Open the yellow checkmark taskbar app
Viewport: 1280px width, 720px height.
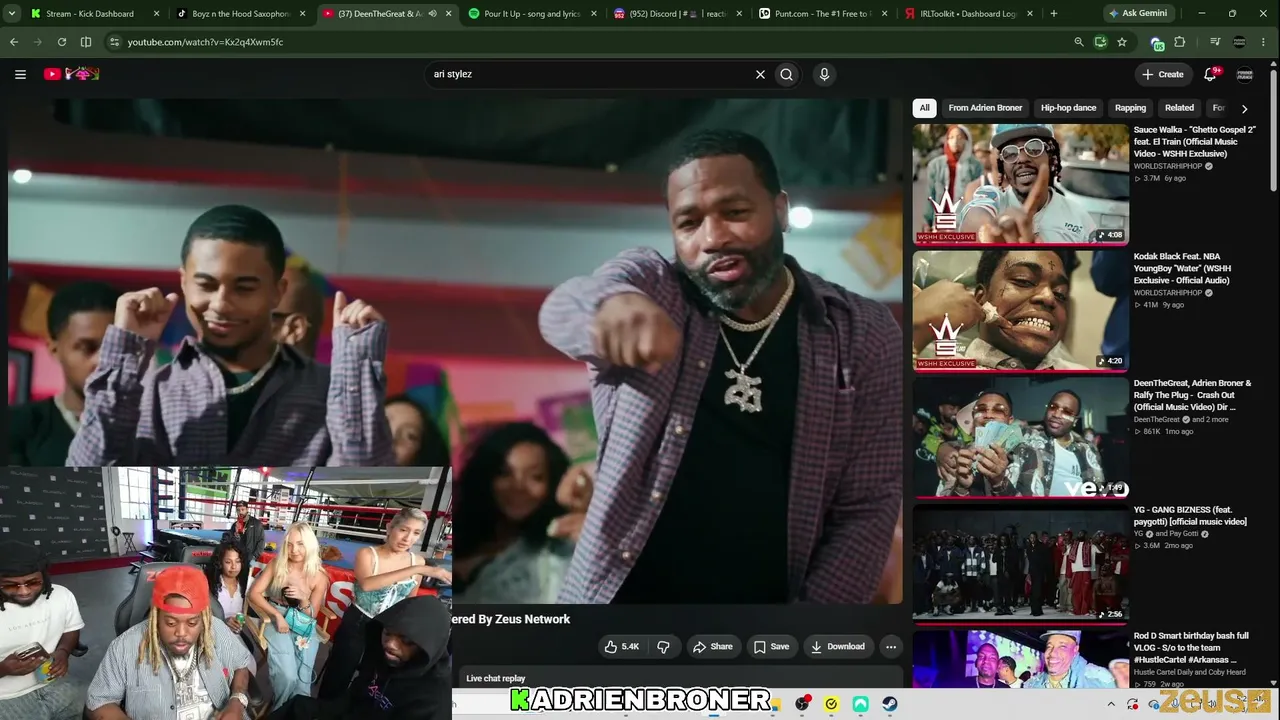point(831,704)
